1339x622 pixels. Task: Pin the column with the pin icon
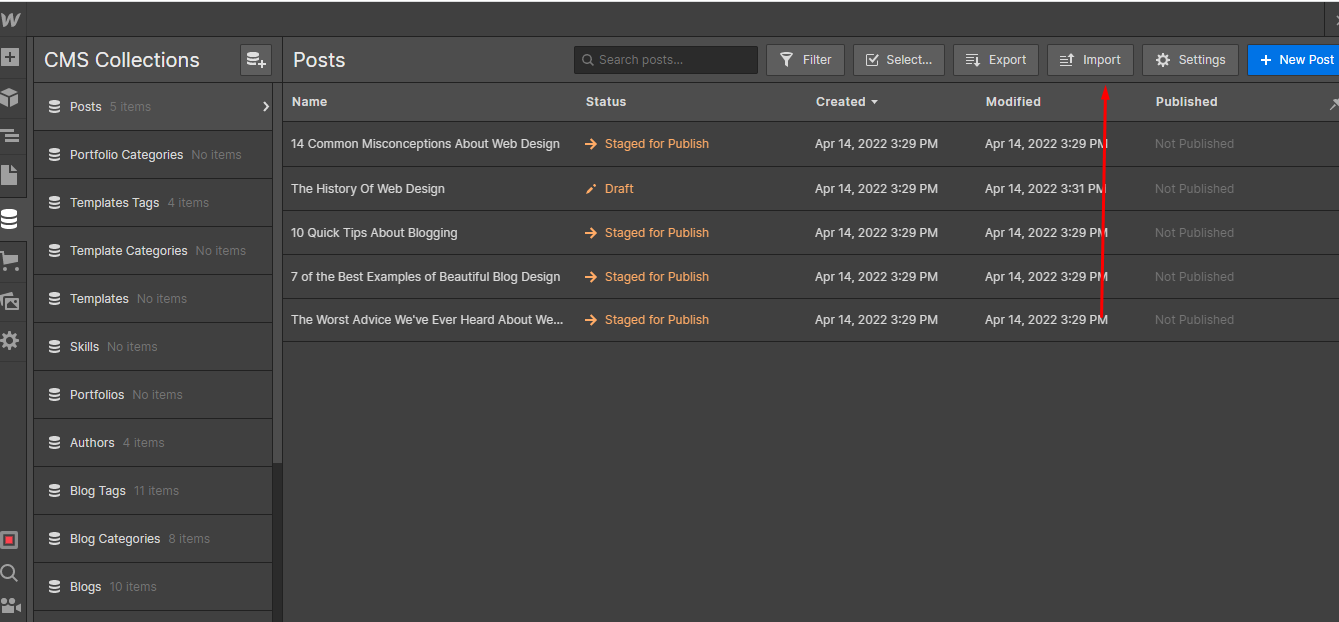(x=1333, y=103)
